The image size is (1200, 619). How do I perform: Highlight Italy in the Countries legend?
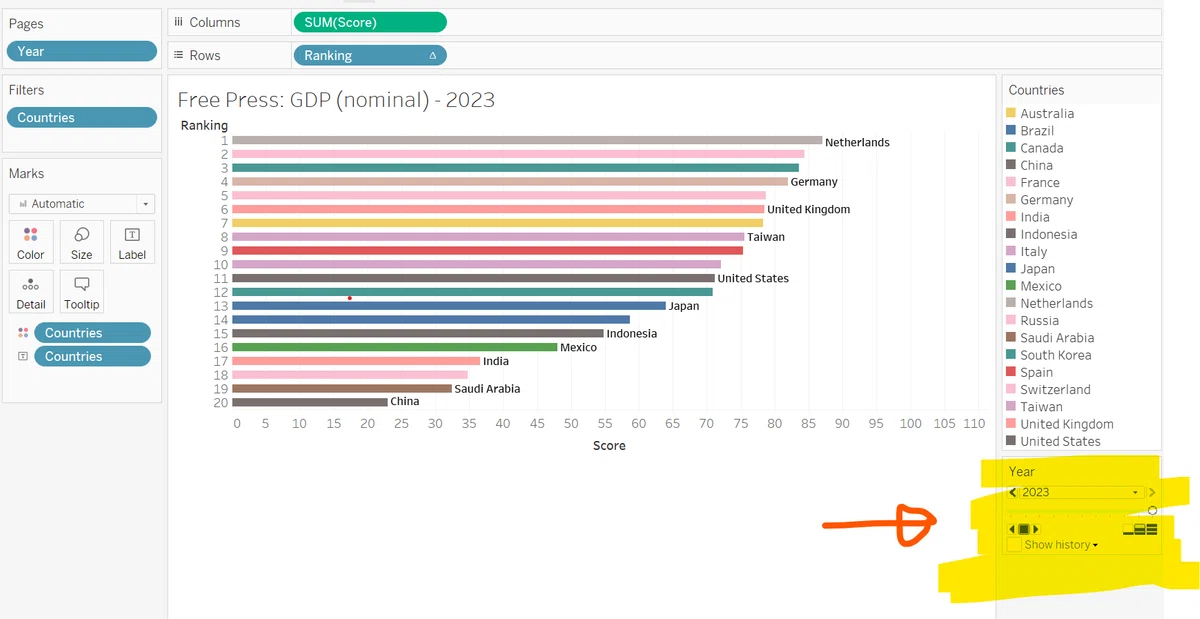click(x=1034, y=252)
